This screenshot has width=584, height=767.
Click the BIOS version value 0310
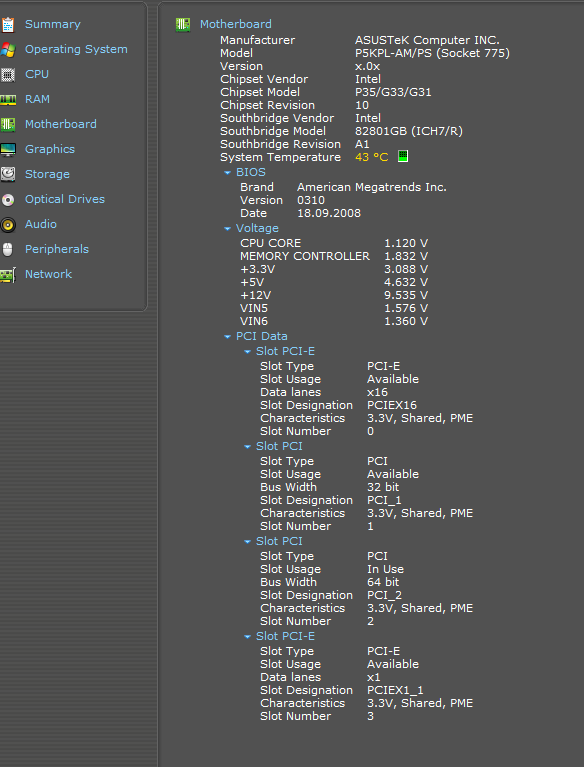click(311, 200)
